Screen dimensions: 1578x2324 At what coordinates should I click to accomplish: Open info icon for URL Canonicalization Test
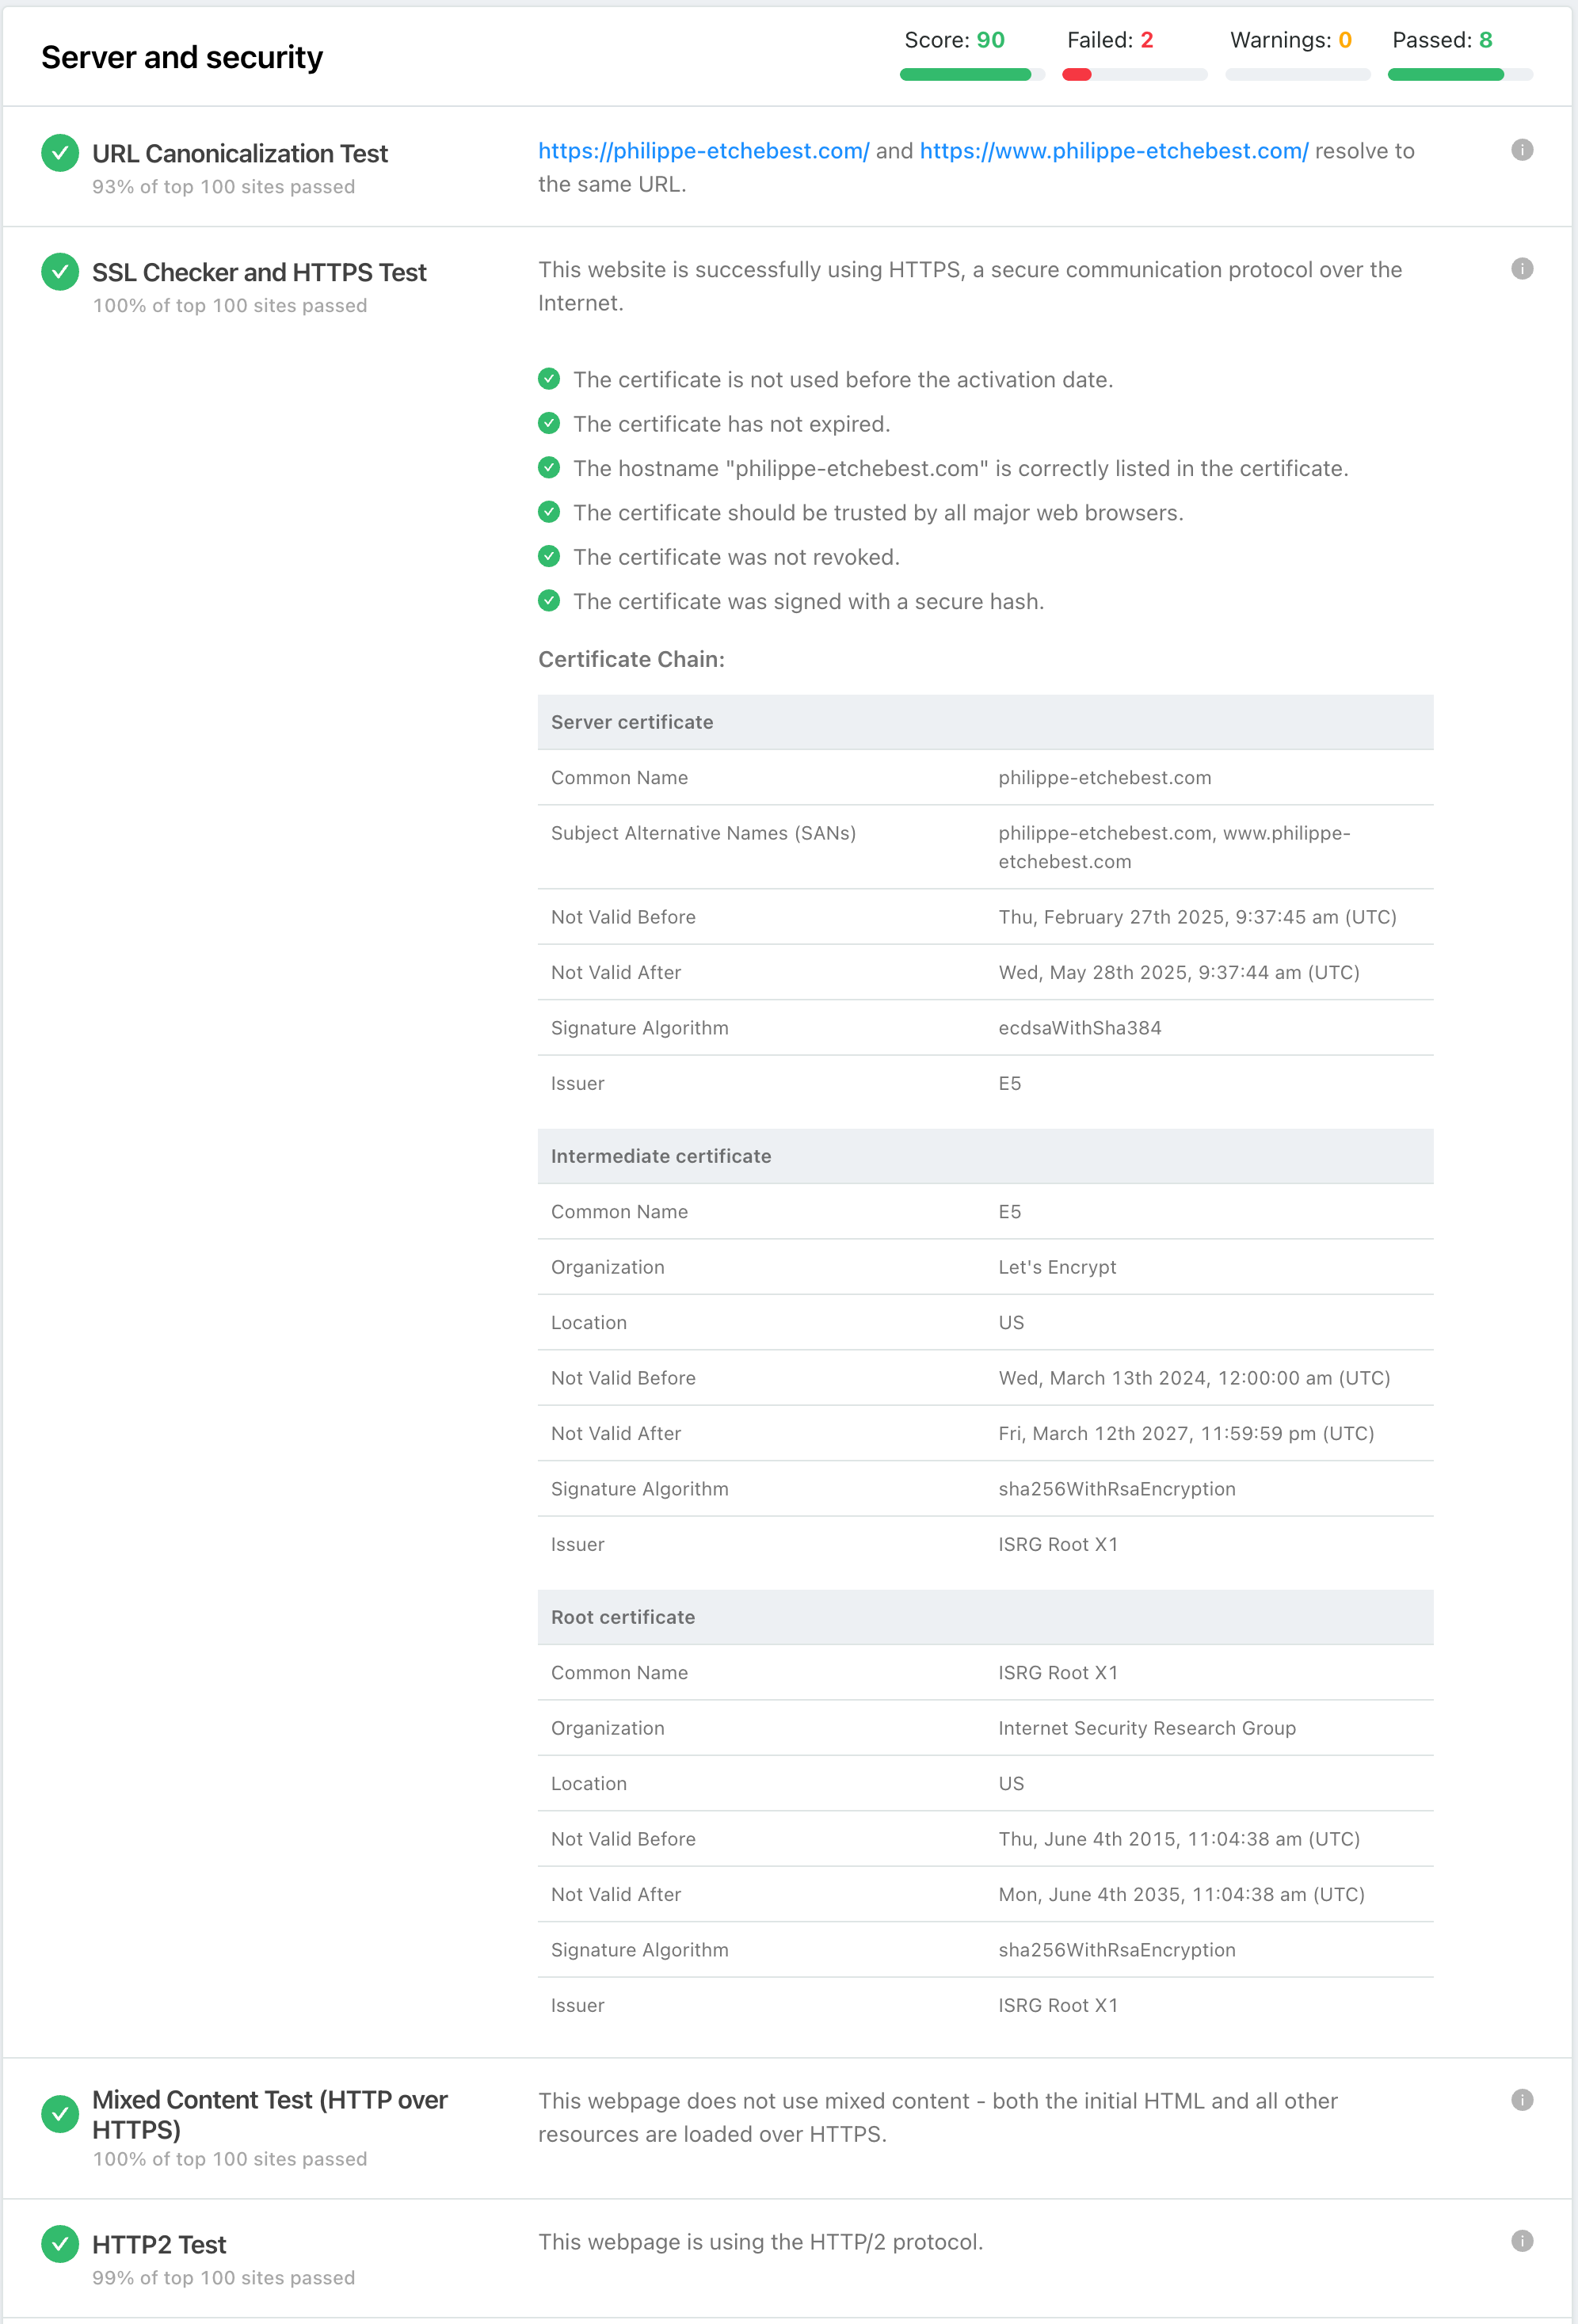click(x=1522, y=150)
